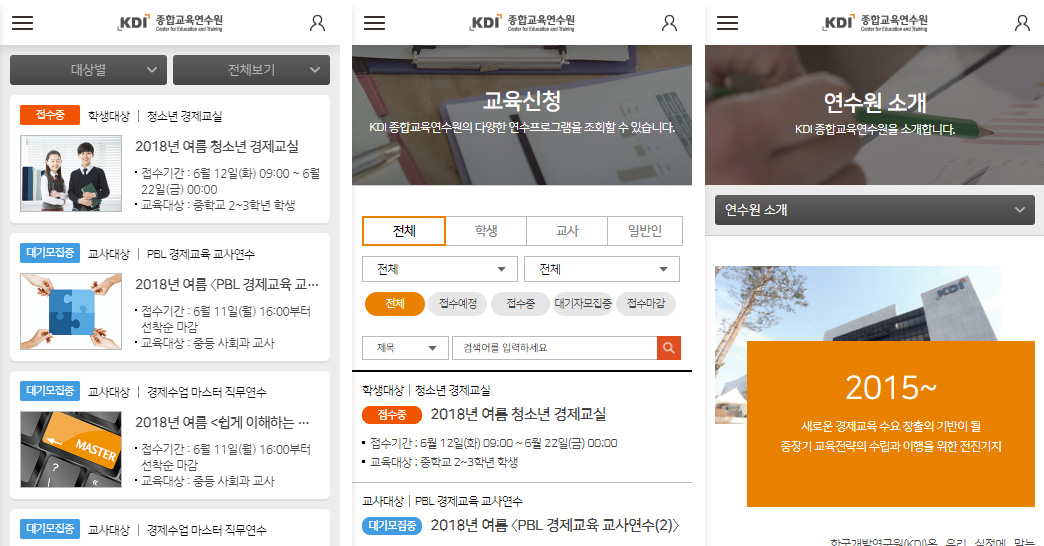The width and height of the screenshot is (1044, 546).
Task: Click 연수원 소개 banner heading
Action: [875, 103]
